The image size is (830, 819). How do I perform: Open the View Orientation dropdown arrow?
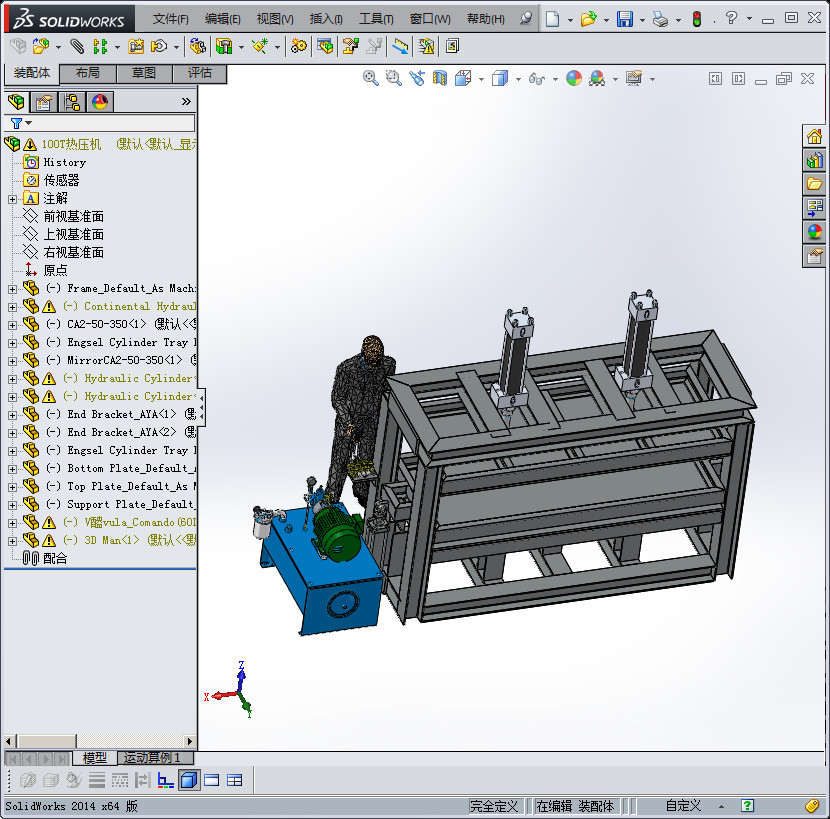481,79
